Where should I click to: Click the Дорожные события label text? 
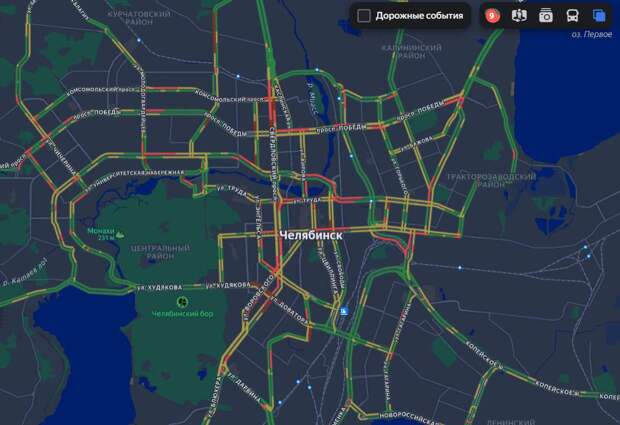click(419, 16)
